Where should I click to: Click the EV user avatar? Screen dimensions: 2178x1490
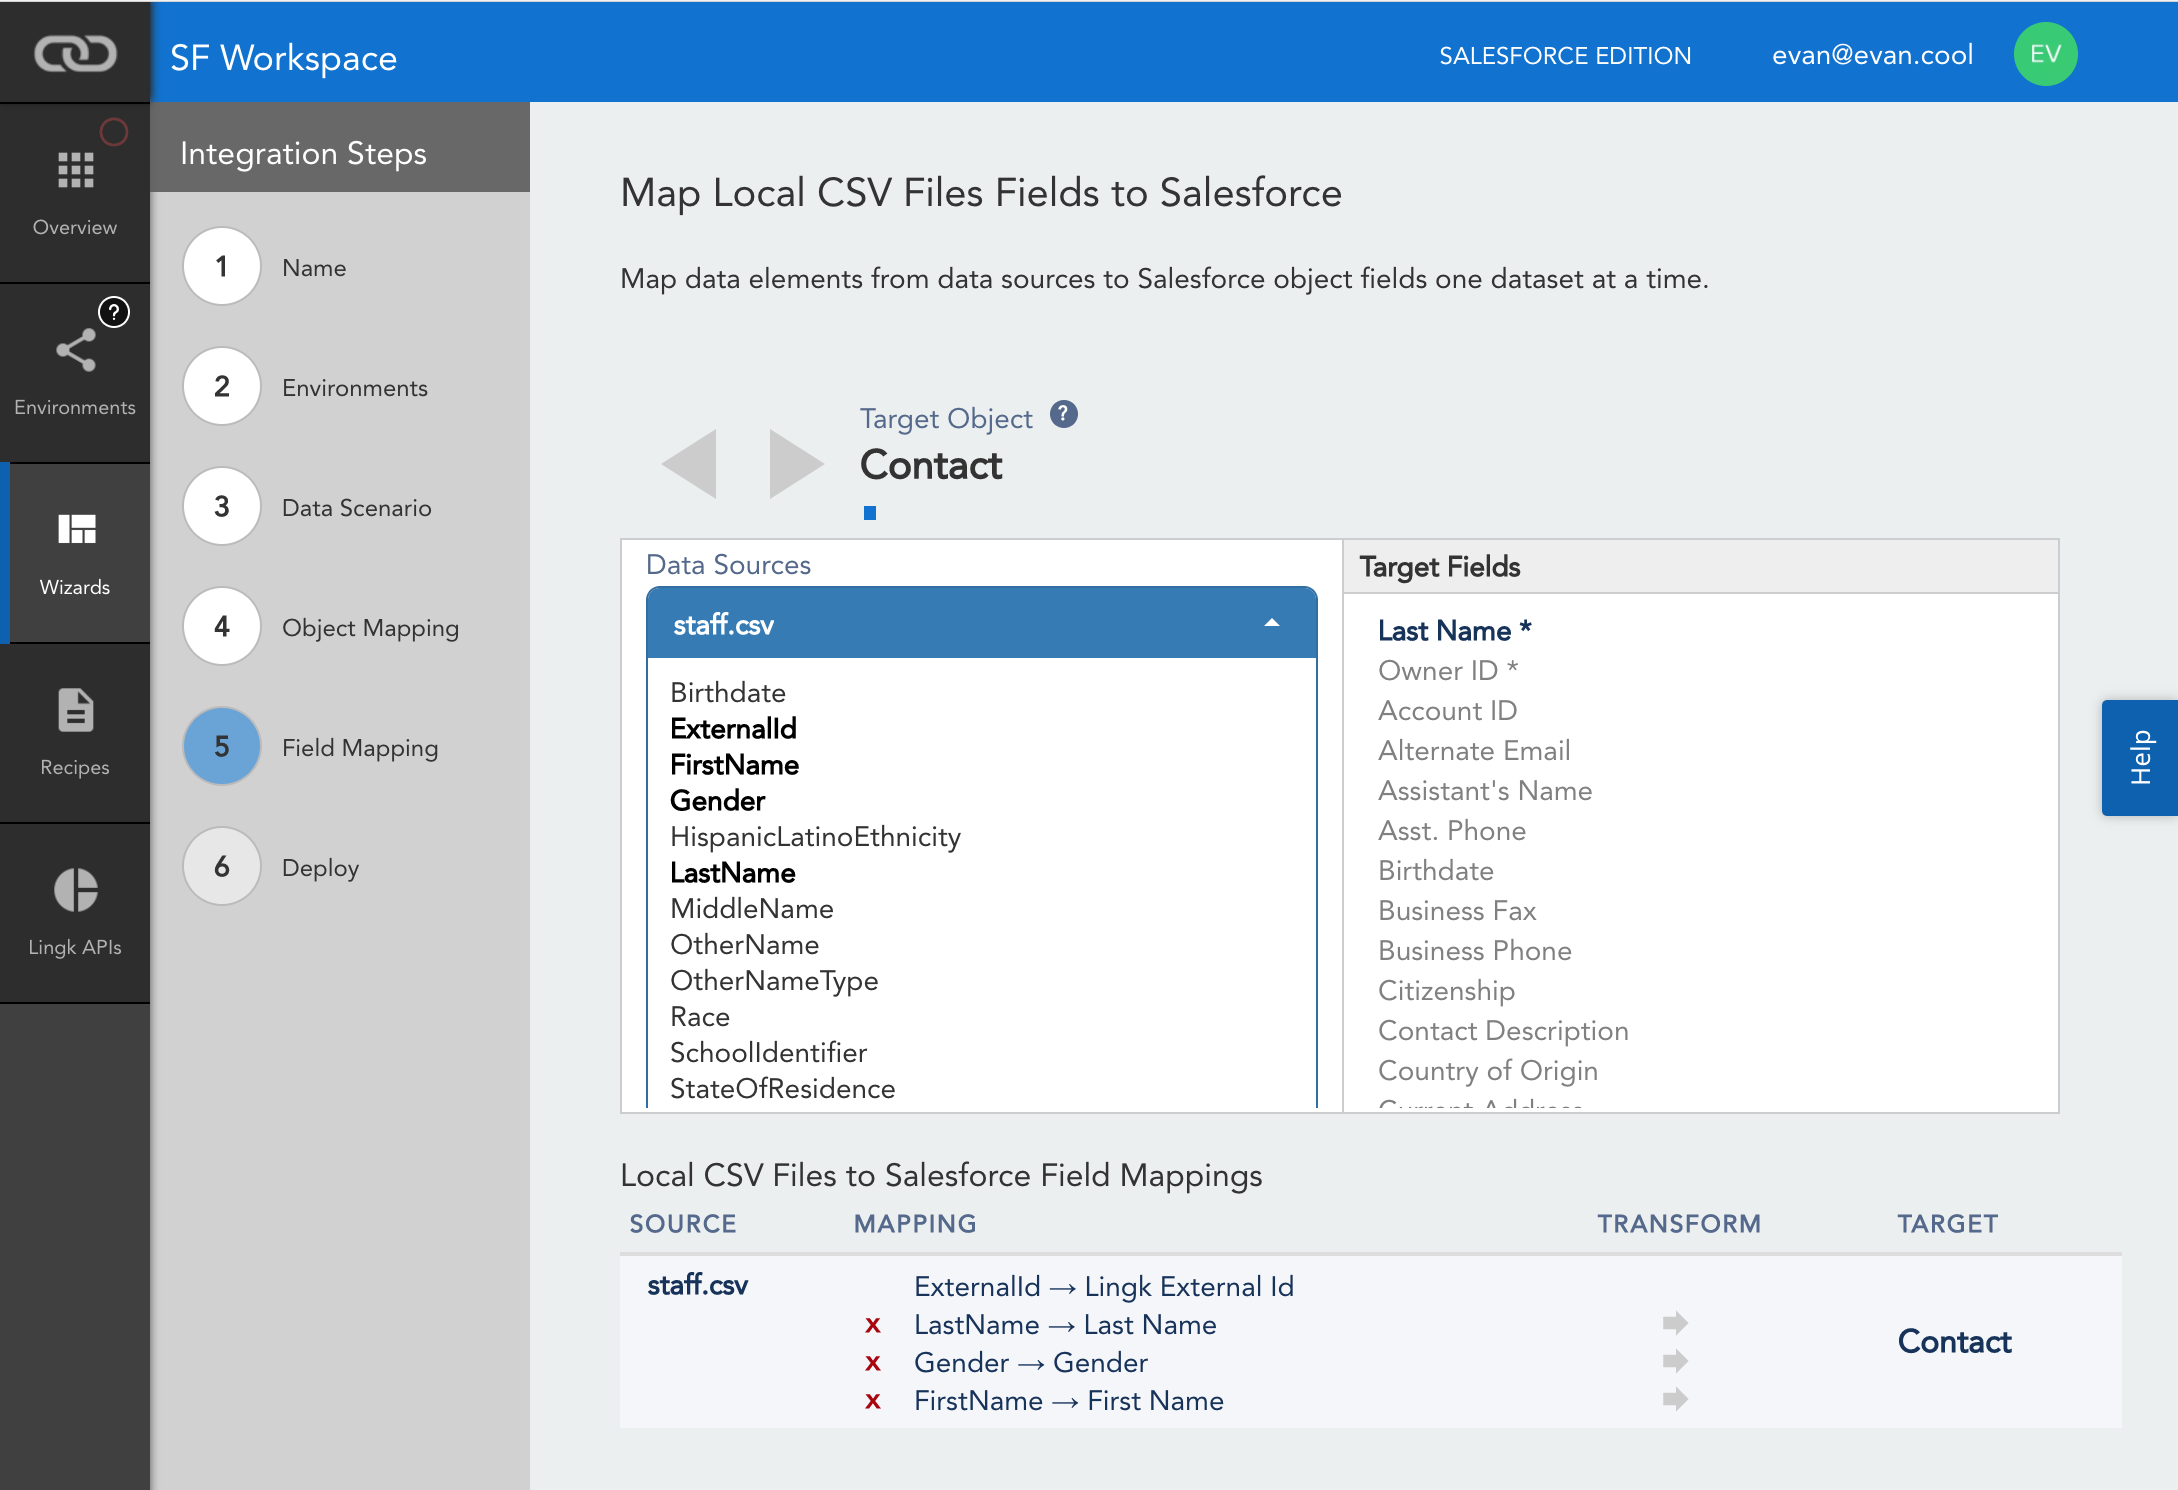(x=2045, y=54)
